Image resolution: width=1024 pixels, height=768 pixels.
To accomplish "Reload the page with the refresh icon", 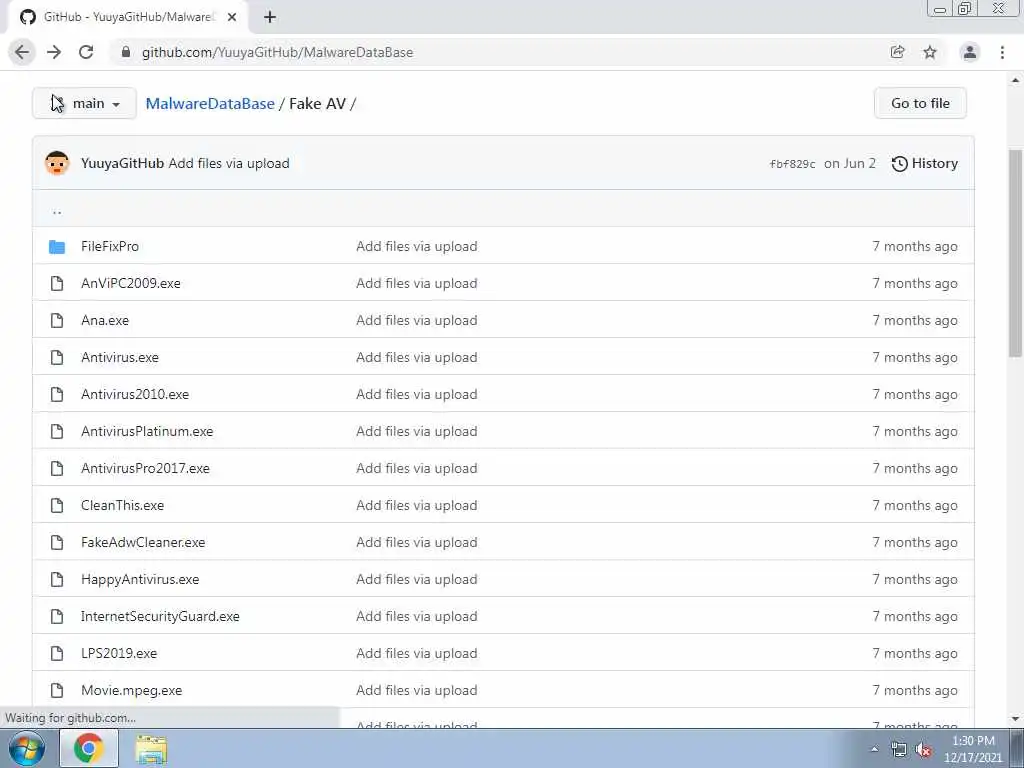I will (x=86, y=52).
